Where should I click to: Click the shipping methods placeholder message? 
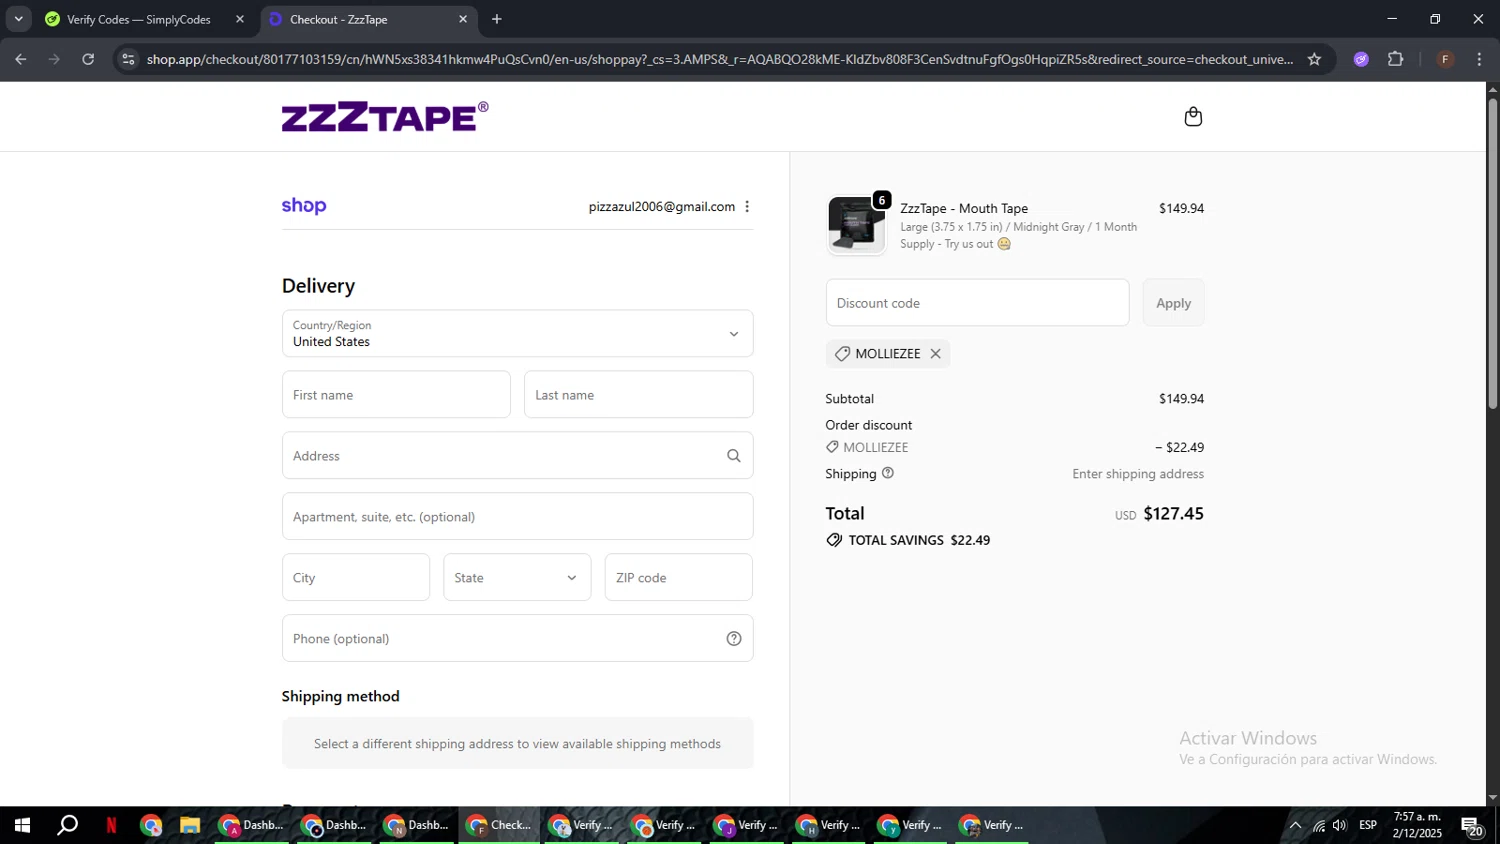[517, 744]
